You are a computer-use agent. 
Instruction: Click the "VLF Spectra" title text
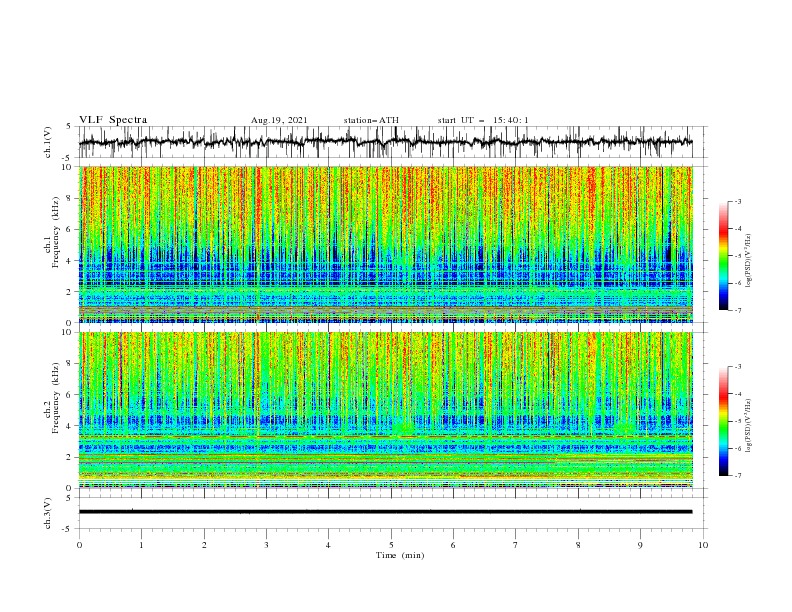click(x=113, y=120)
